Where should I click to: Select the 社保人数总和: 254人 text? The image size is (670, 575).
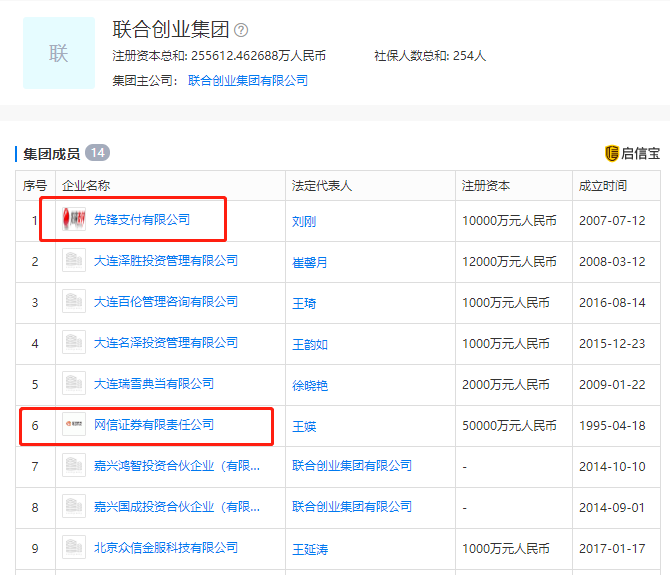pyautogui.click(x=430, y=56)
